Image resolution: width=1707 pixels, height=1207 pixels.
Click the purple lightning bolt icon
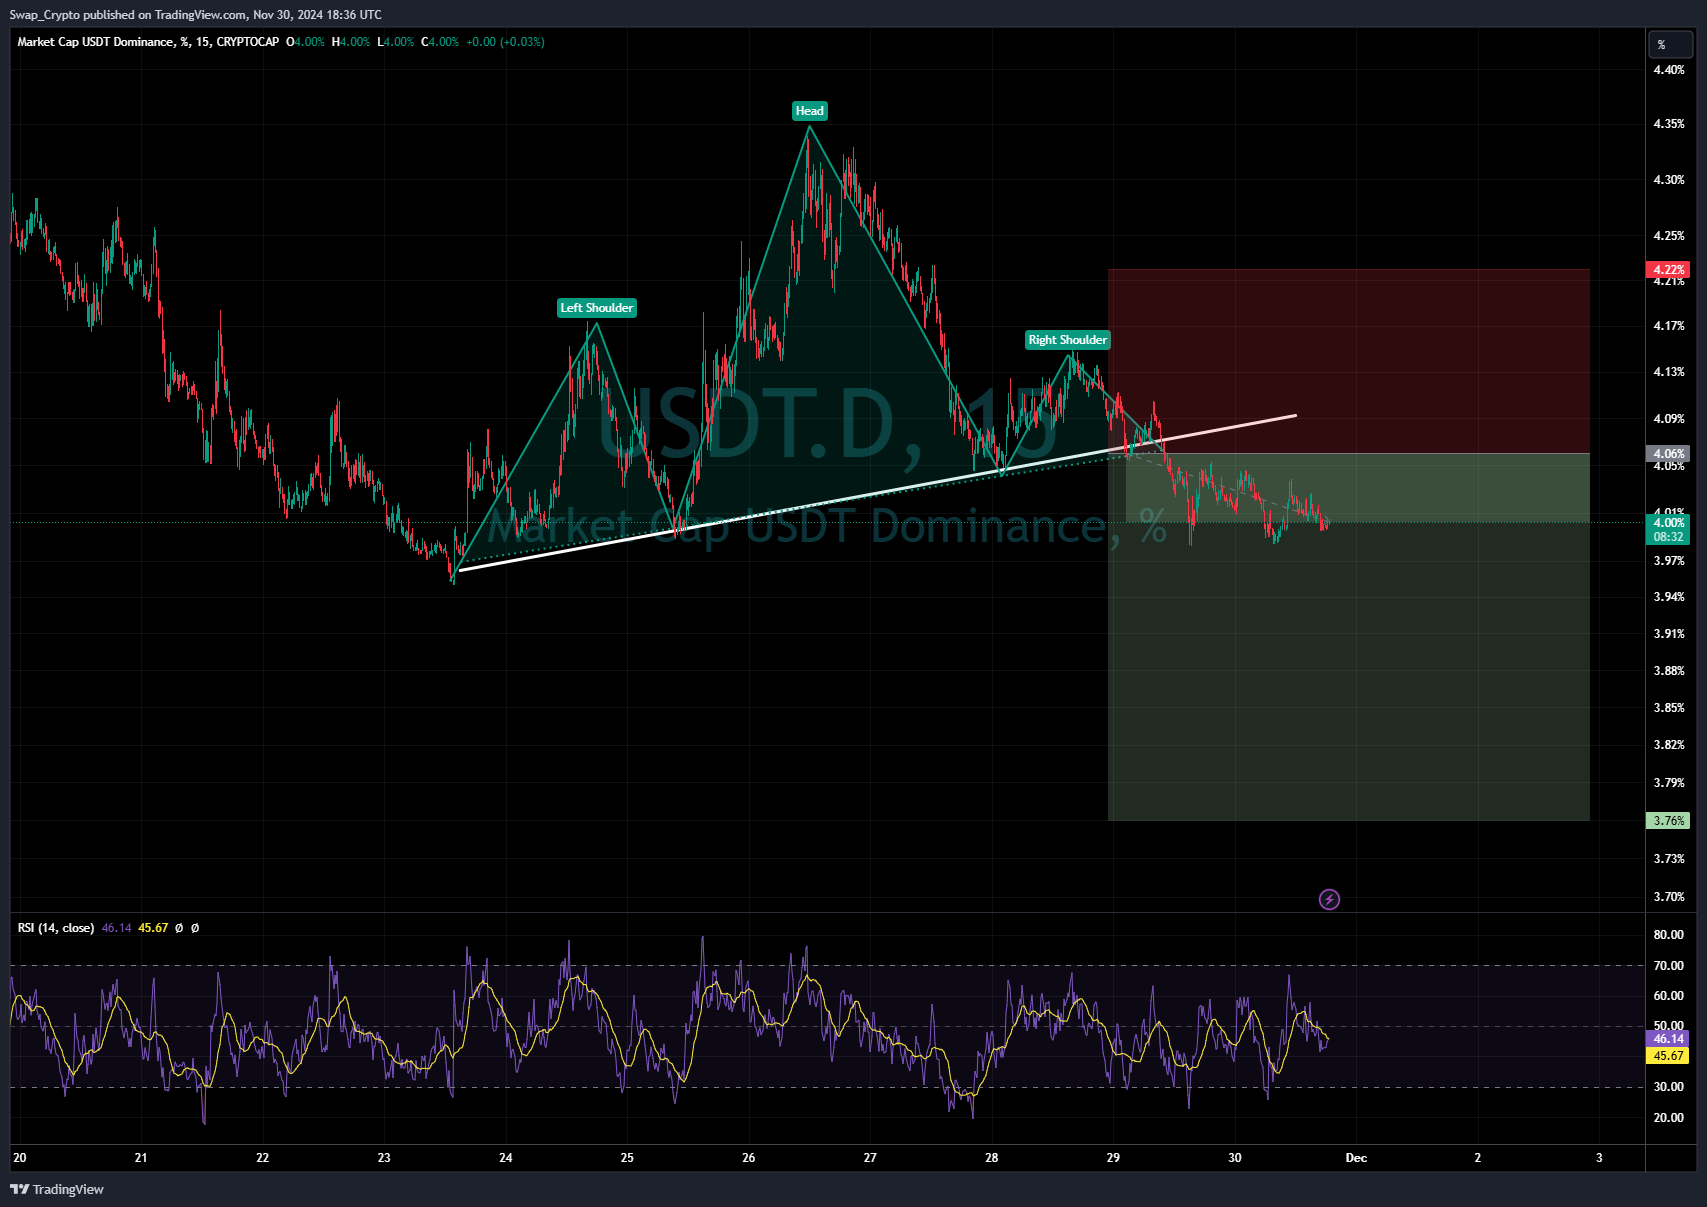pos(1329,899)
